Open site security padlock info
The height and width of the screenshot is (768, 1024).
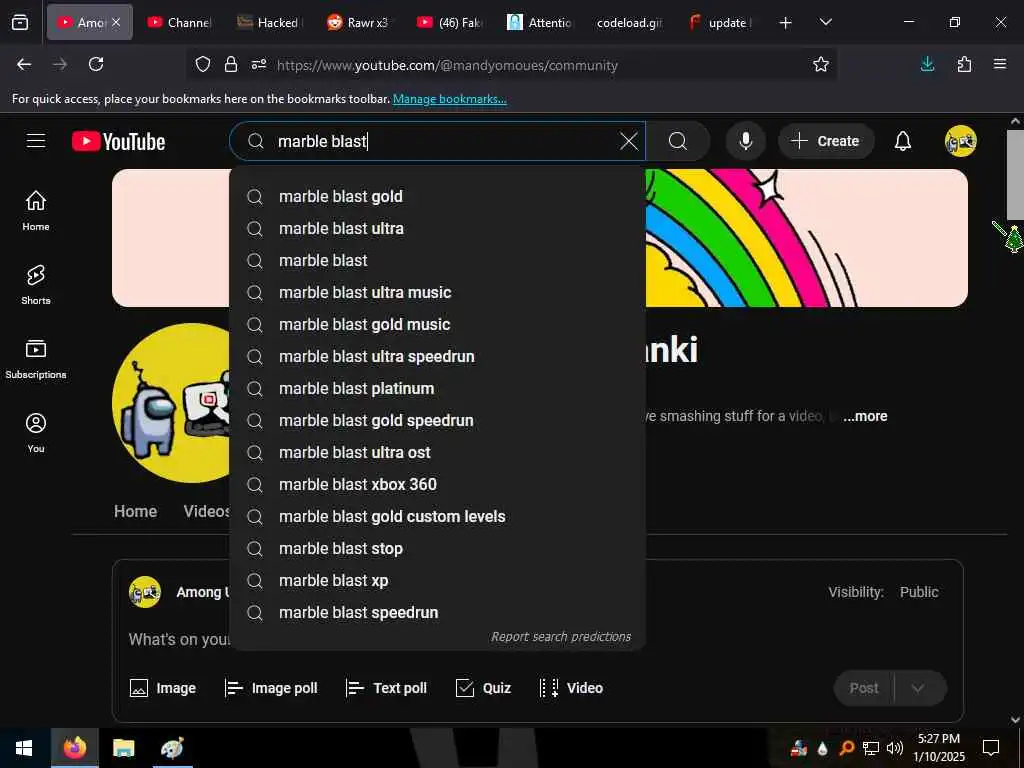pyautogui.click(x=231, y=65)
